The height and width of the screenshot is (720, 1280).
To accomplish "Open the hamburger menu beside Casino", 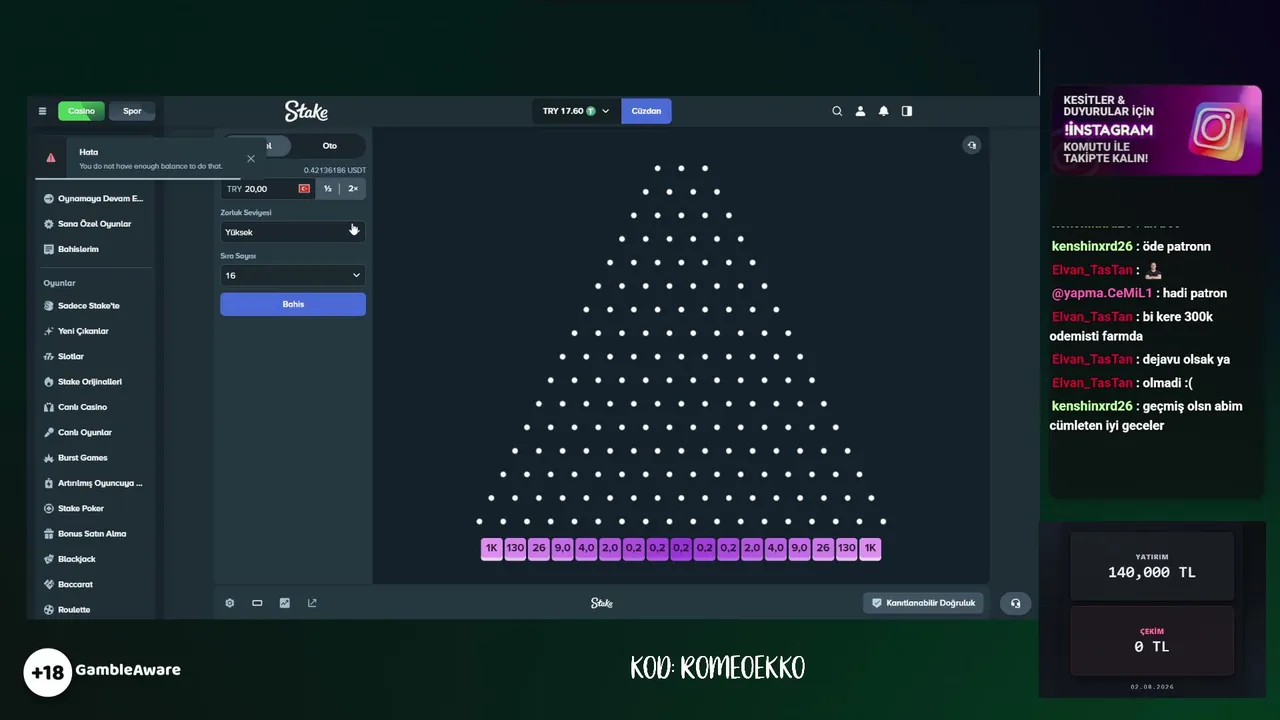I will point(42,111).
